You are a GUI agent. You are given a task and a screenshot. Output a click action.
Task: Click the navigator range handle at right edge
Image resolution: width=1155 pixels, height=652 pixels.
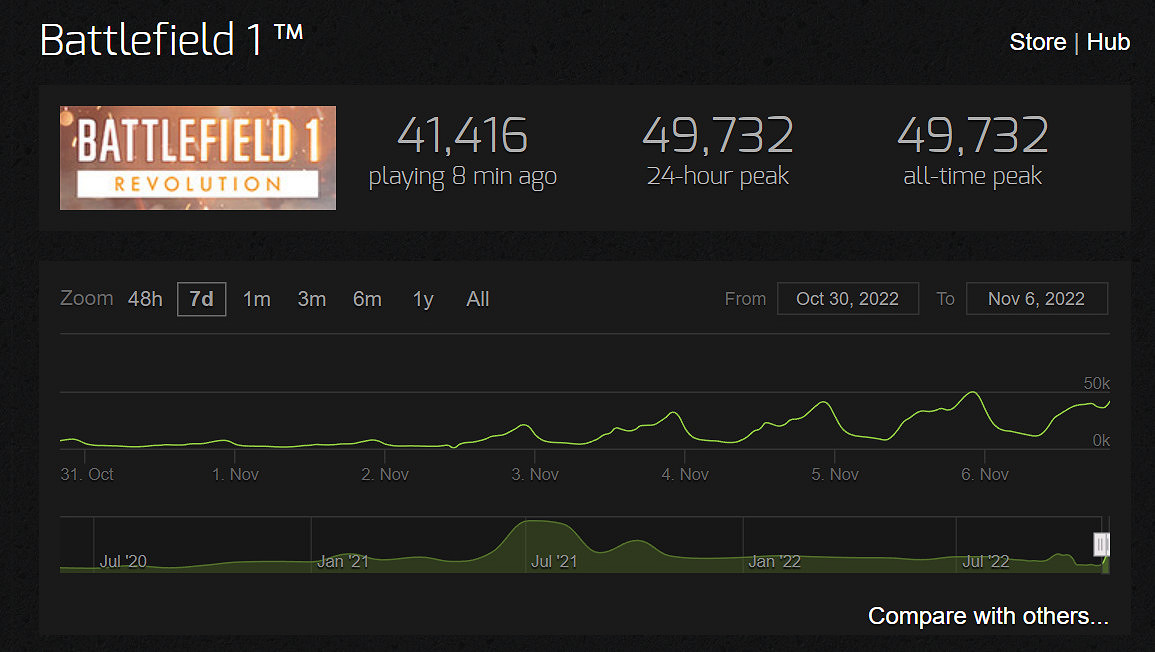(x=1101, y=544)
